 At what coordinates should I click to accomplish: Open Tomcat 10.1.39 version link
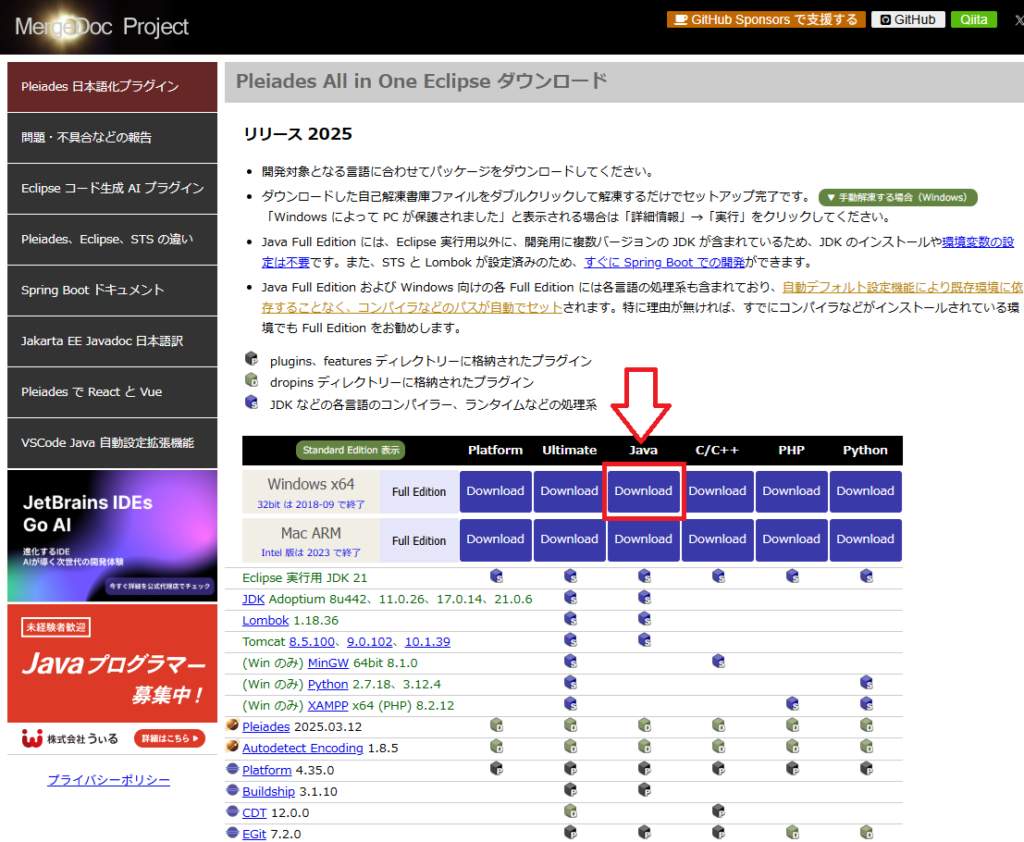pos(428,642)
